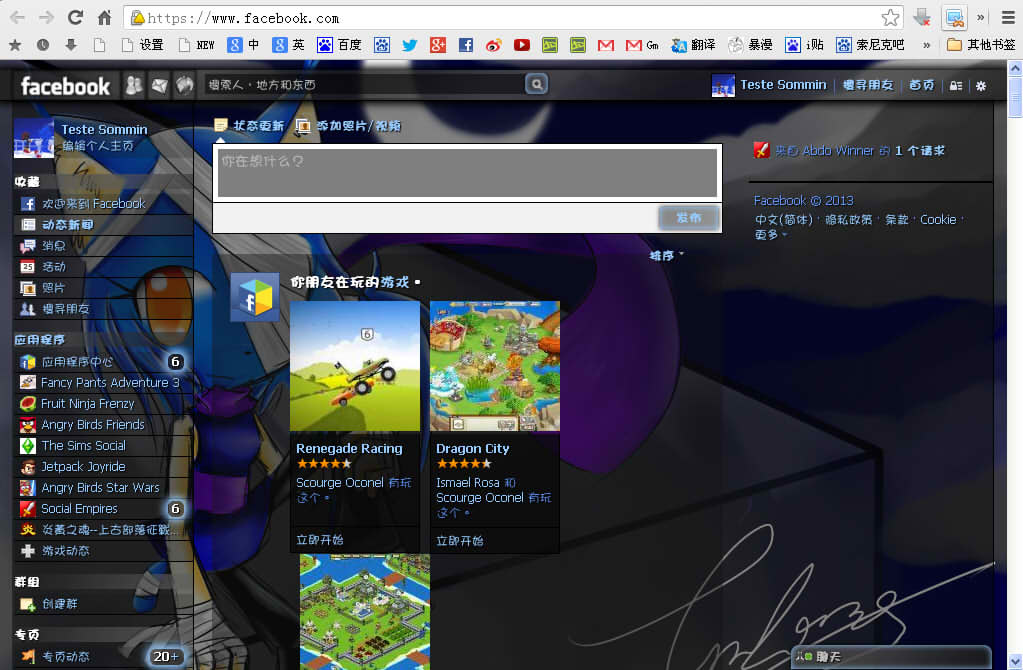Click the facebook logo
1023x670 pixels.
(x=65, y=85)
